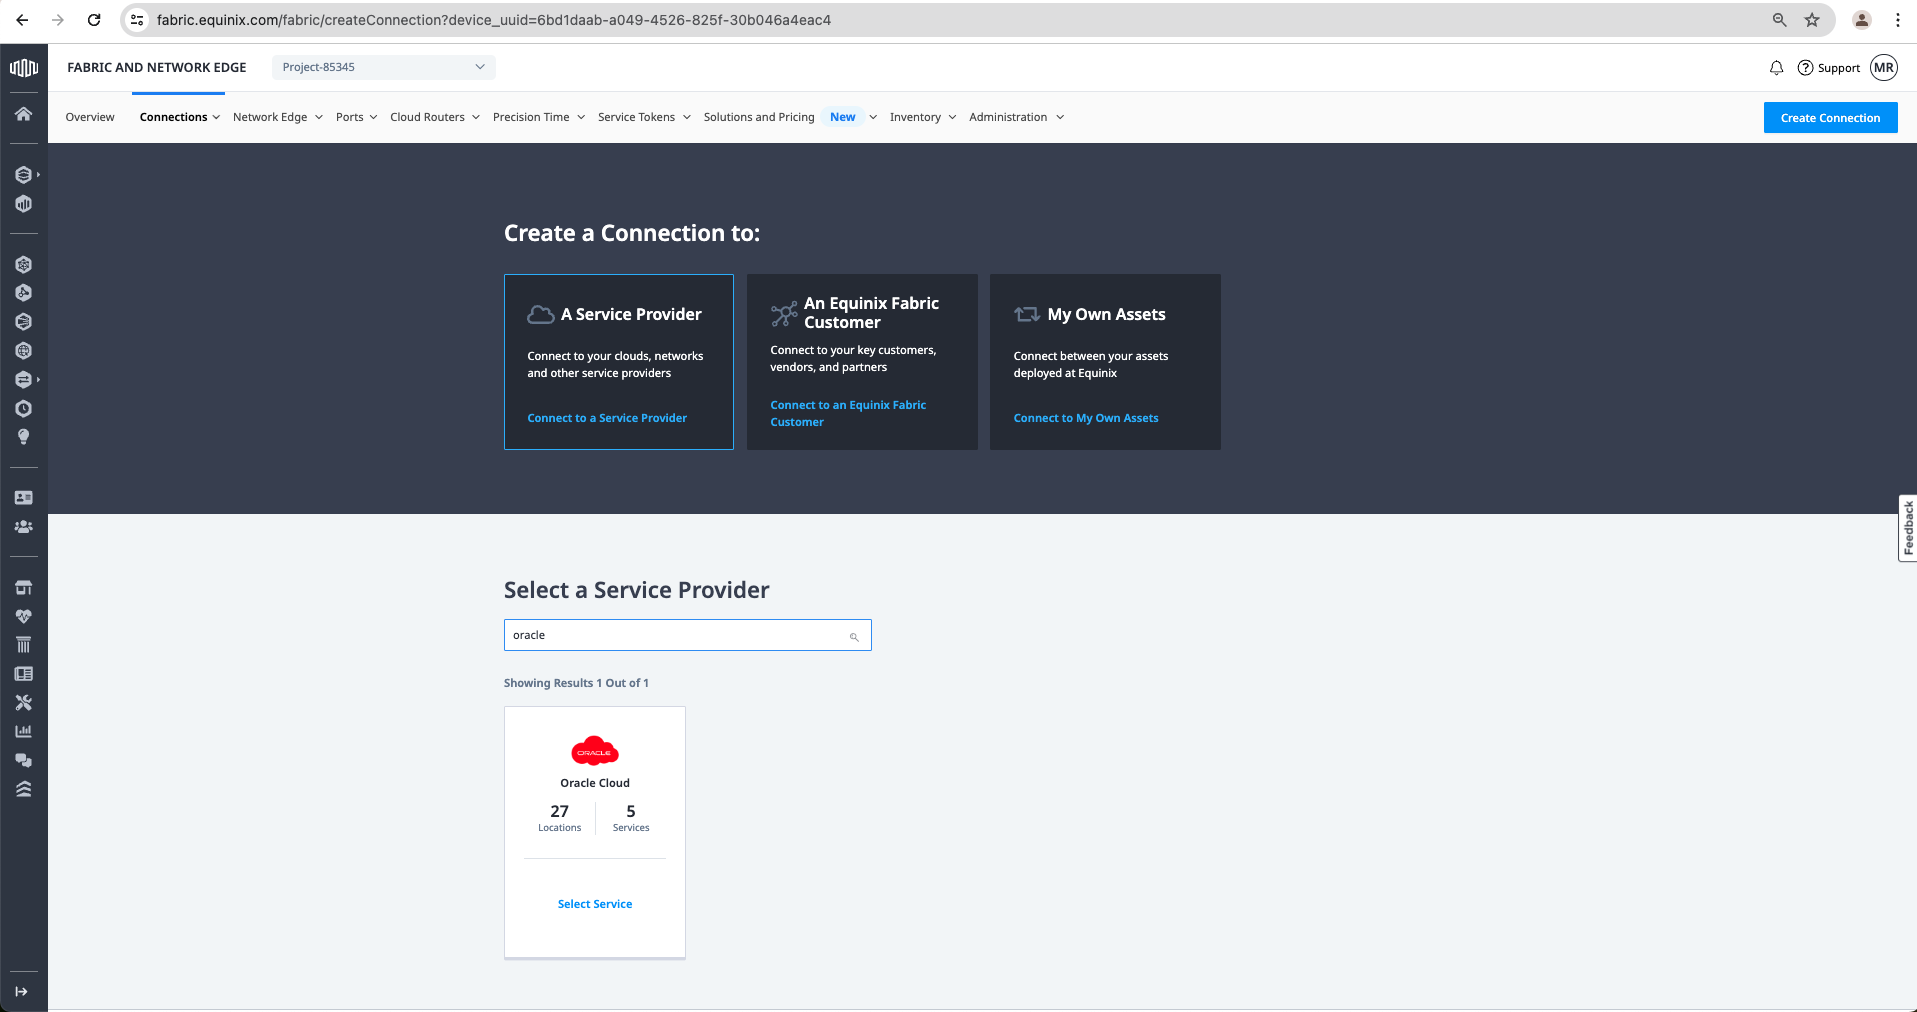Open the Support help icon in the header
The height and width of the screenshot is (1012, 1917).
click(1805, 67)
